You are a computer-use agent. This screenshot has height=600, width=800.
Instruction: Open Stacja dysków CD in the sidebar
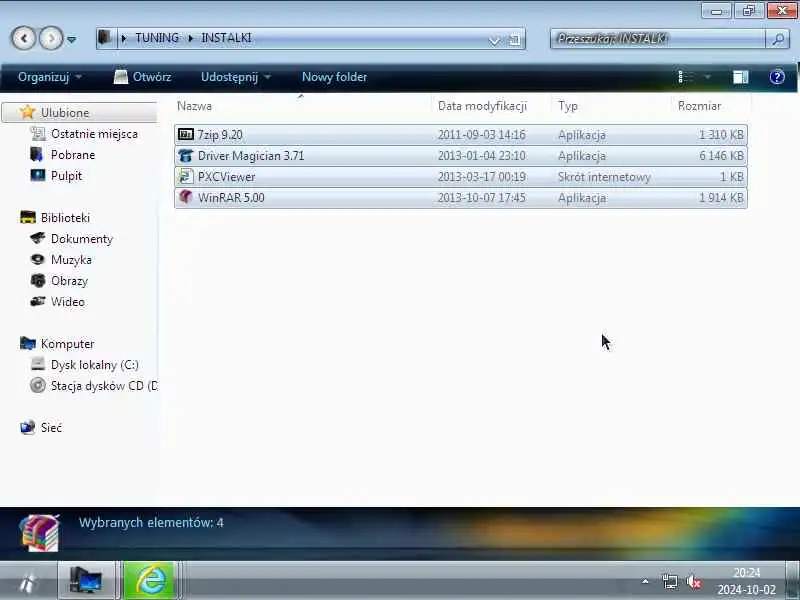point(104,386)
